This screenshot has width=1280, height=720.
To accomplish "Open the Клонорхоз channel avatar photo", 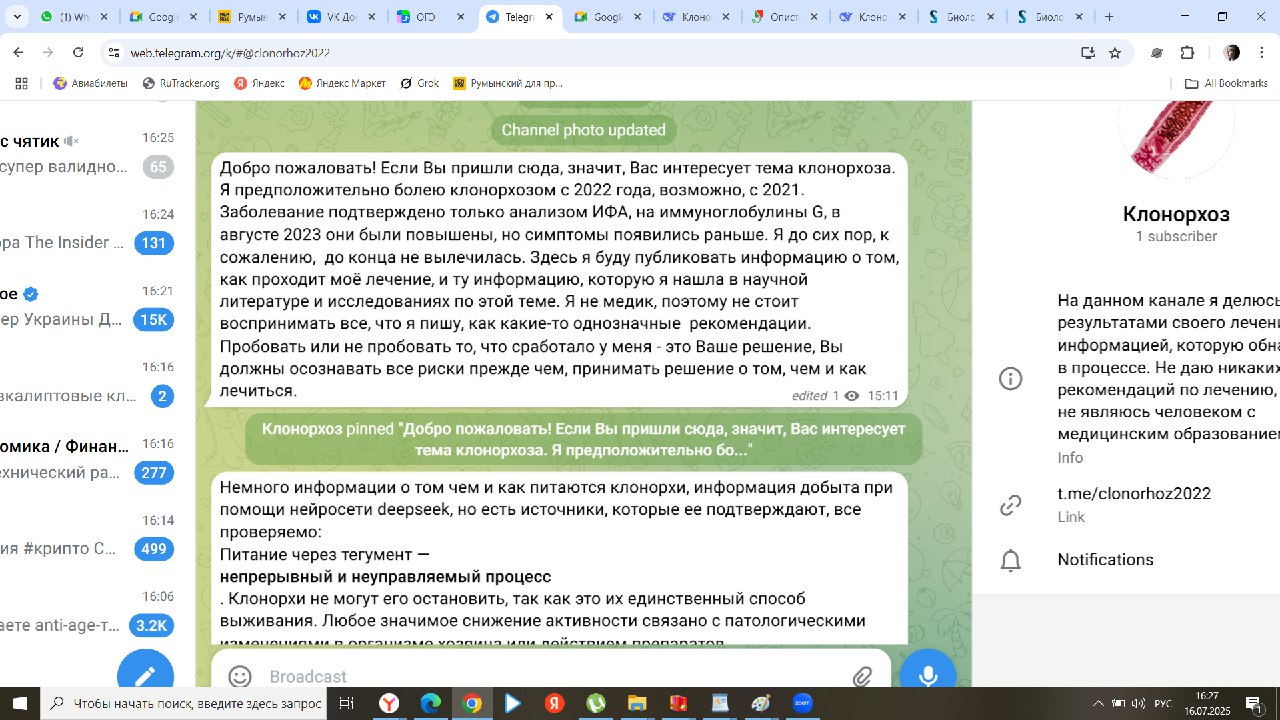I will click(1176, 141).
